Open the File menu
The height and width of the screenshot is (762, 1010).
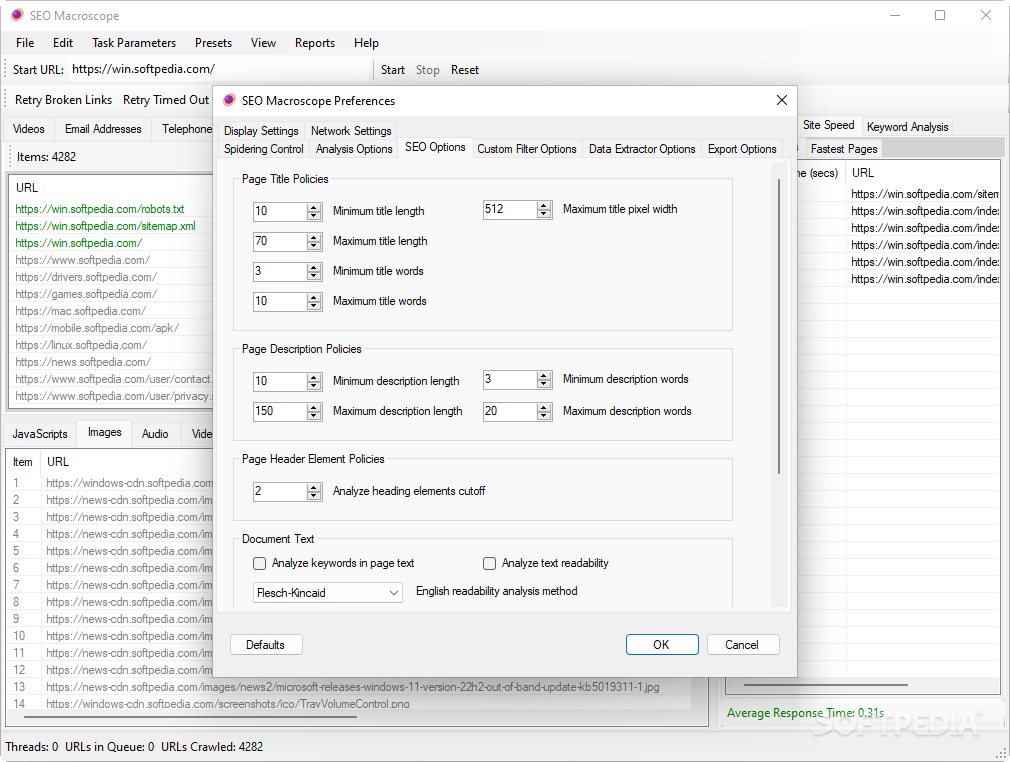[25, 43]
